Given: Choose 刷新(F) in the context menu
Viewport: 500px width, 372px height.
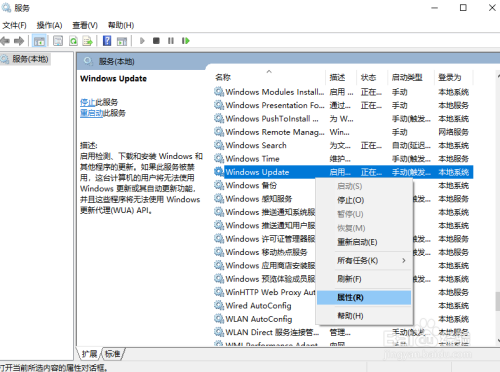Looking at the screenshot, I should tap(364, 279).
